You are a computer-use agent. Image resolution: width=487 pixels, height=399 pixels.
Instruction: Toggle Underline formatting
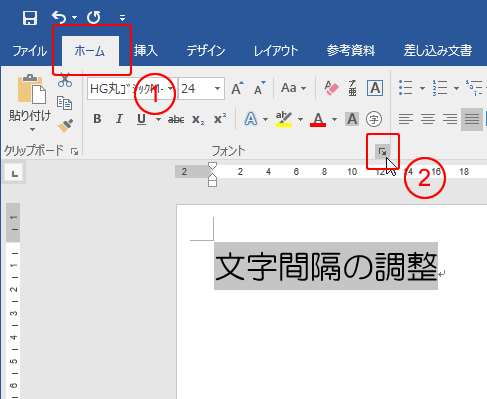pyautogui.click(x=141, y=119)
